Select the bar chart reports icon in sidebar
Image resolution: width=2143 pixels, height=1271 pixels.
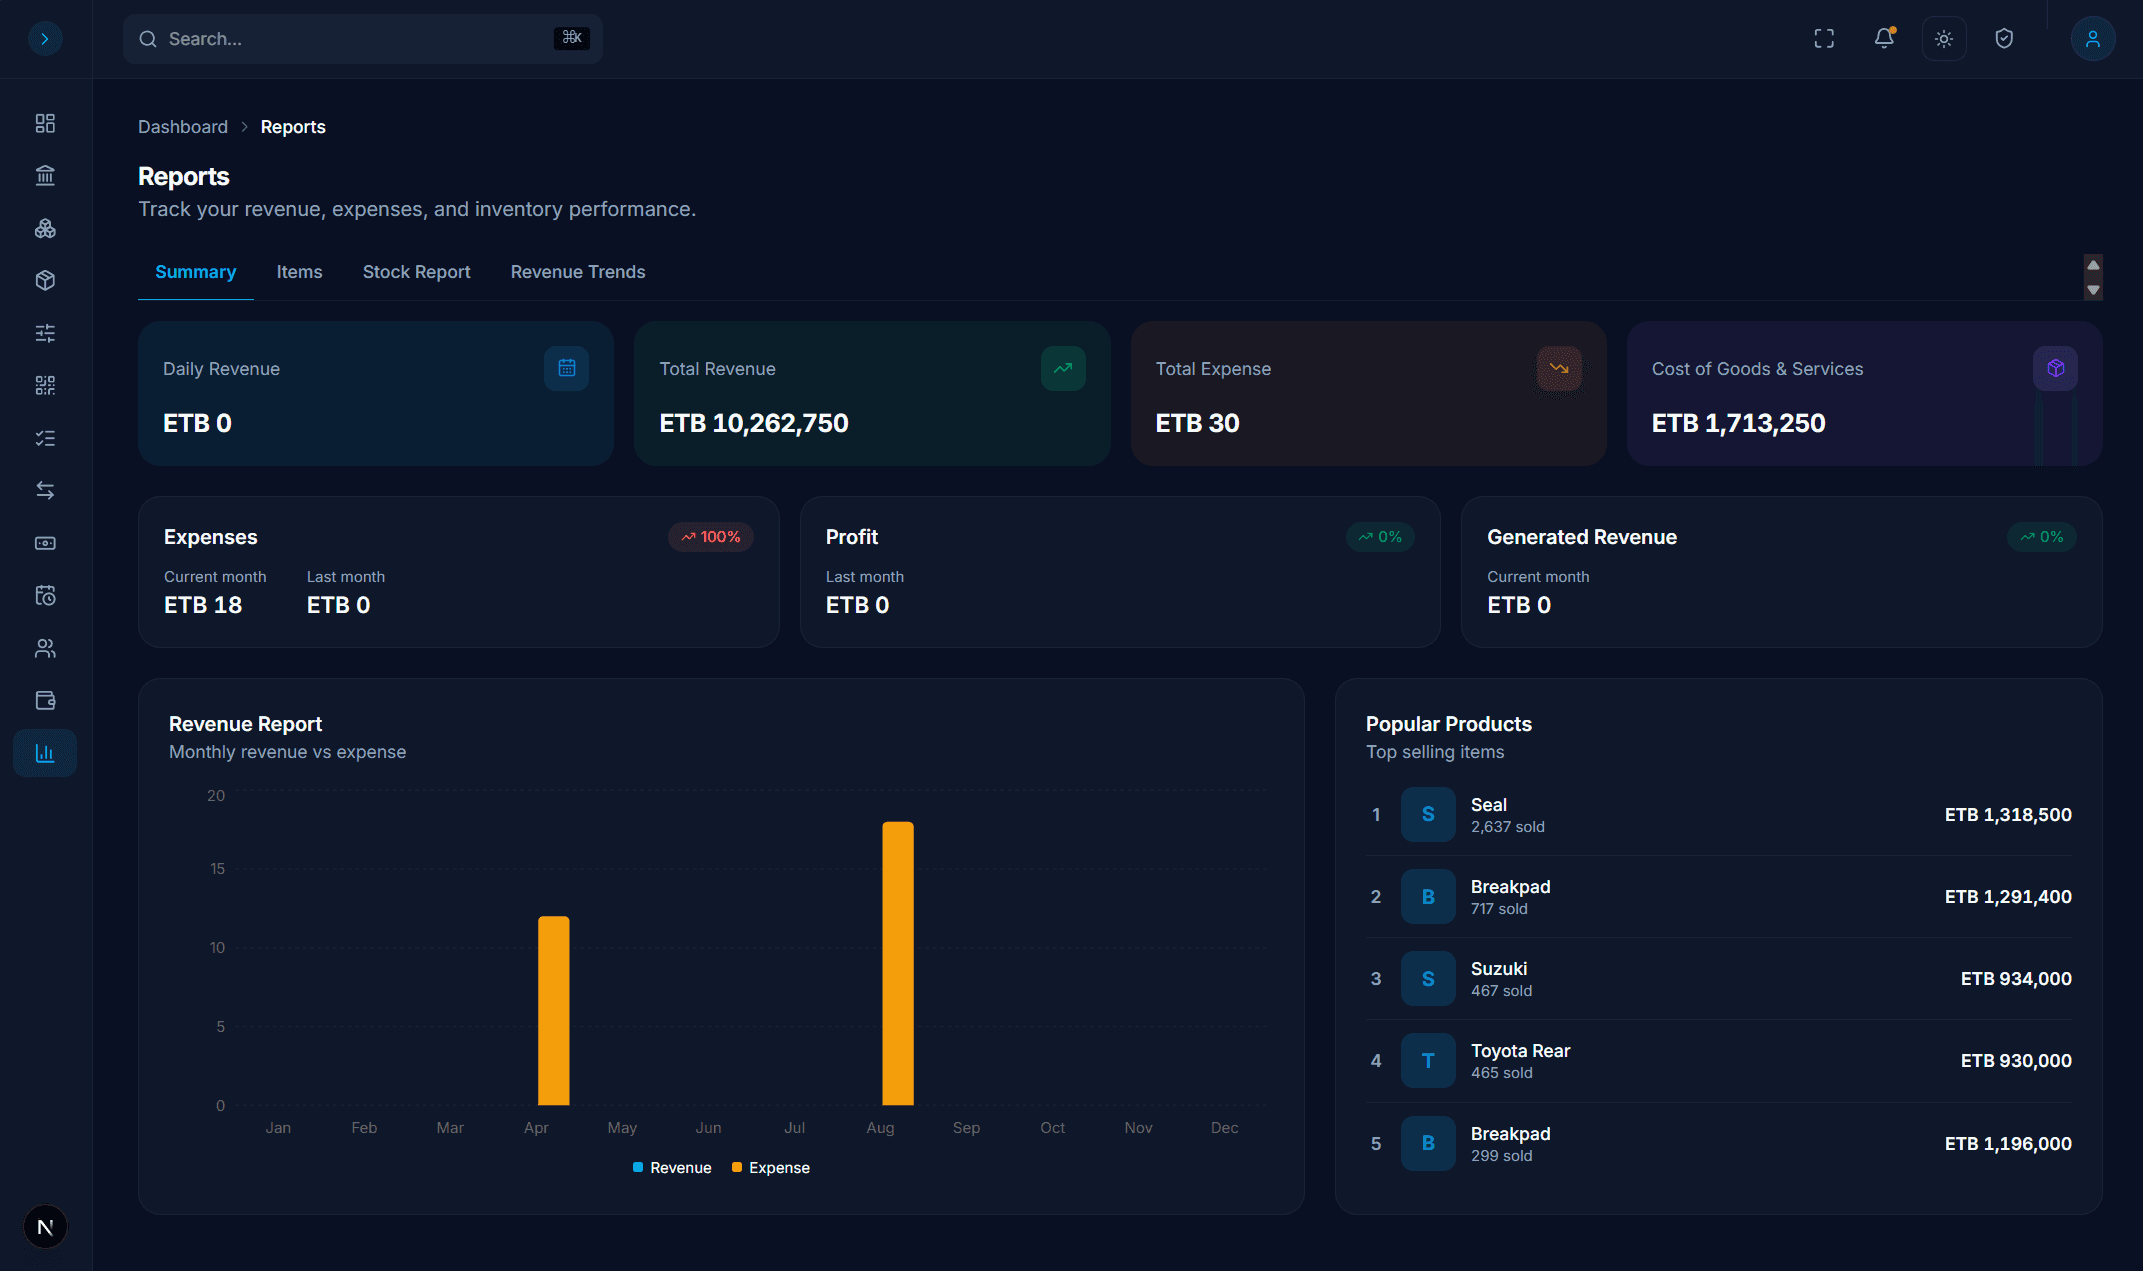coord(45,753)
